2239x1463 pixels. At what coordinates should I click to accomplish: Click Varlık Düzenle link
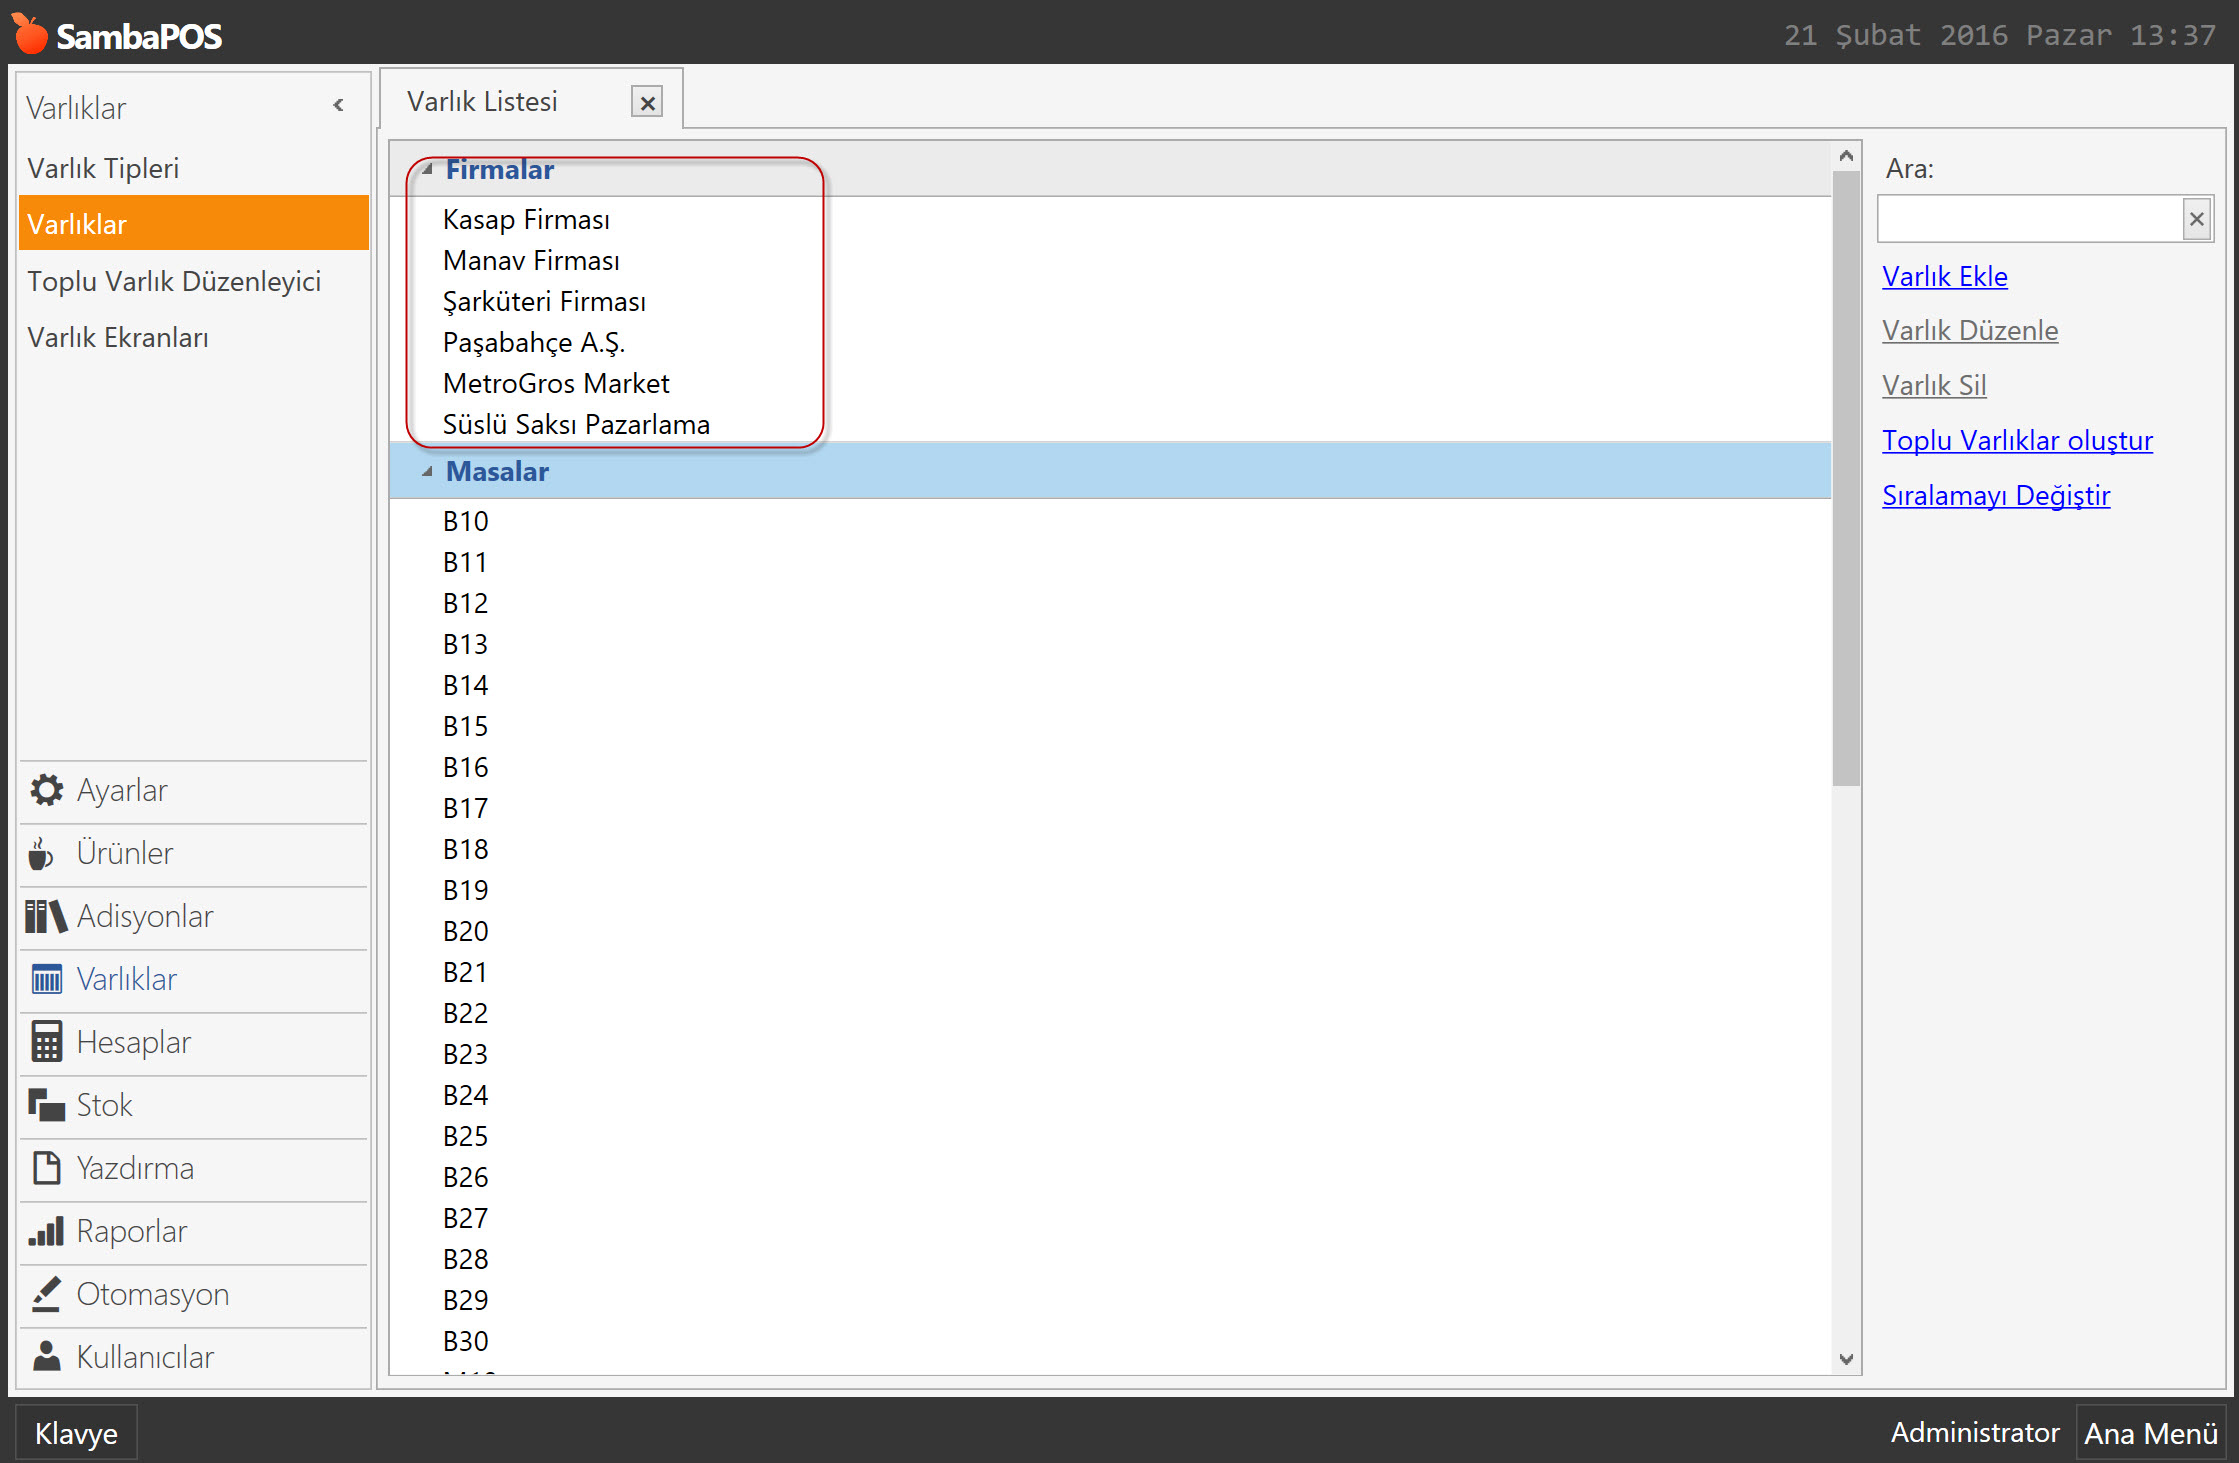point(1970,330)
